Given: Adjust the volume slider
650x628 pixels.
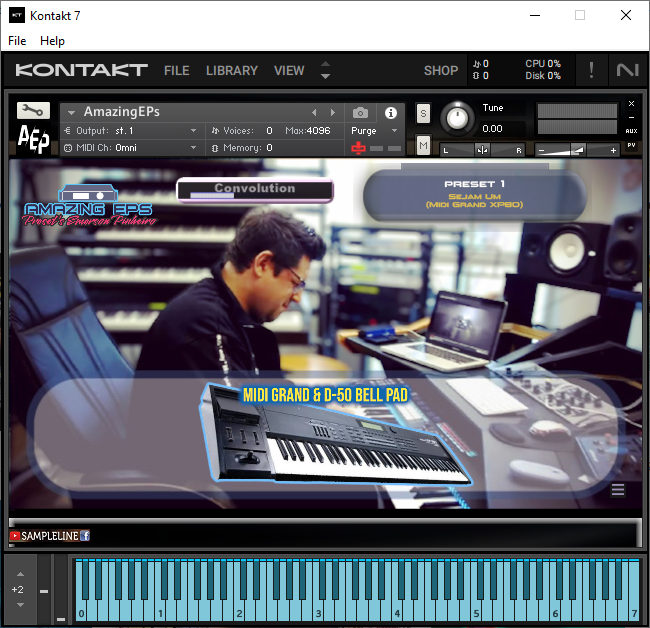Looking at the screenshot, I should point(577,150).
